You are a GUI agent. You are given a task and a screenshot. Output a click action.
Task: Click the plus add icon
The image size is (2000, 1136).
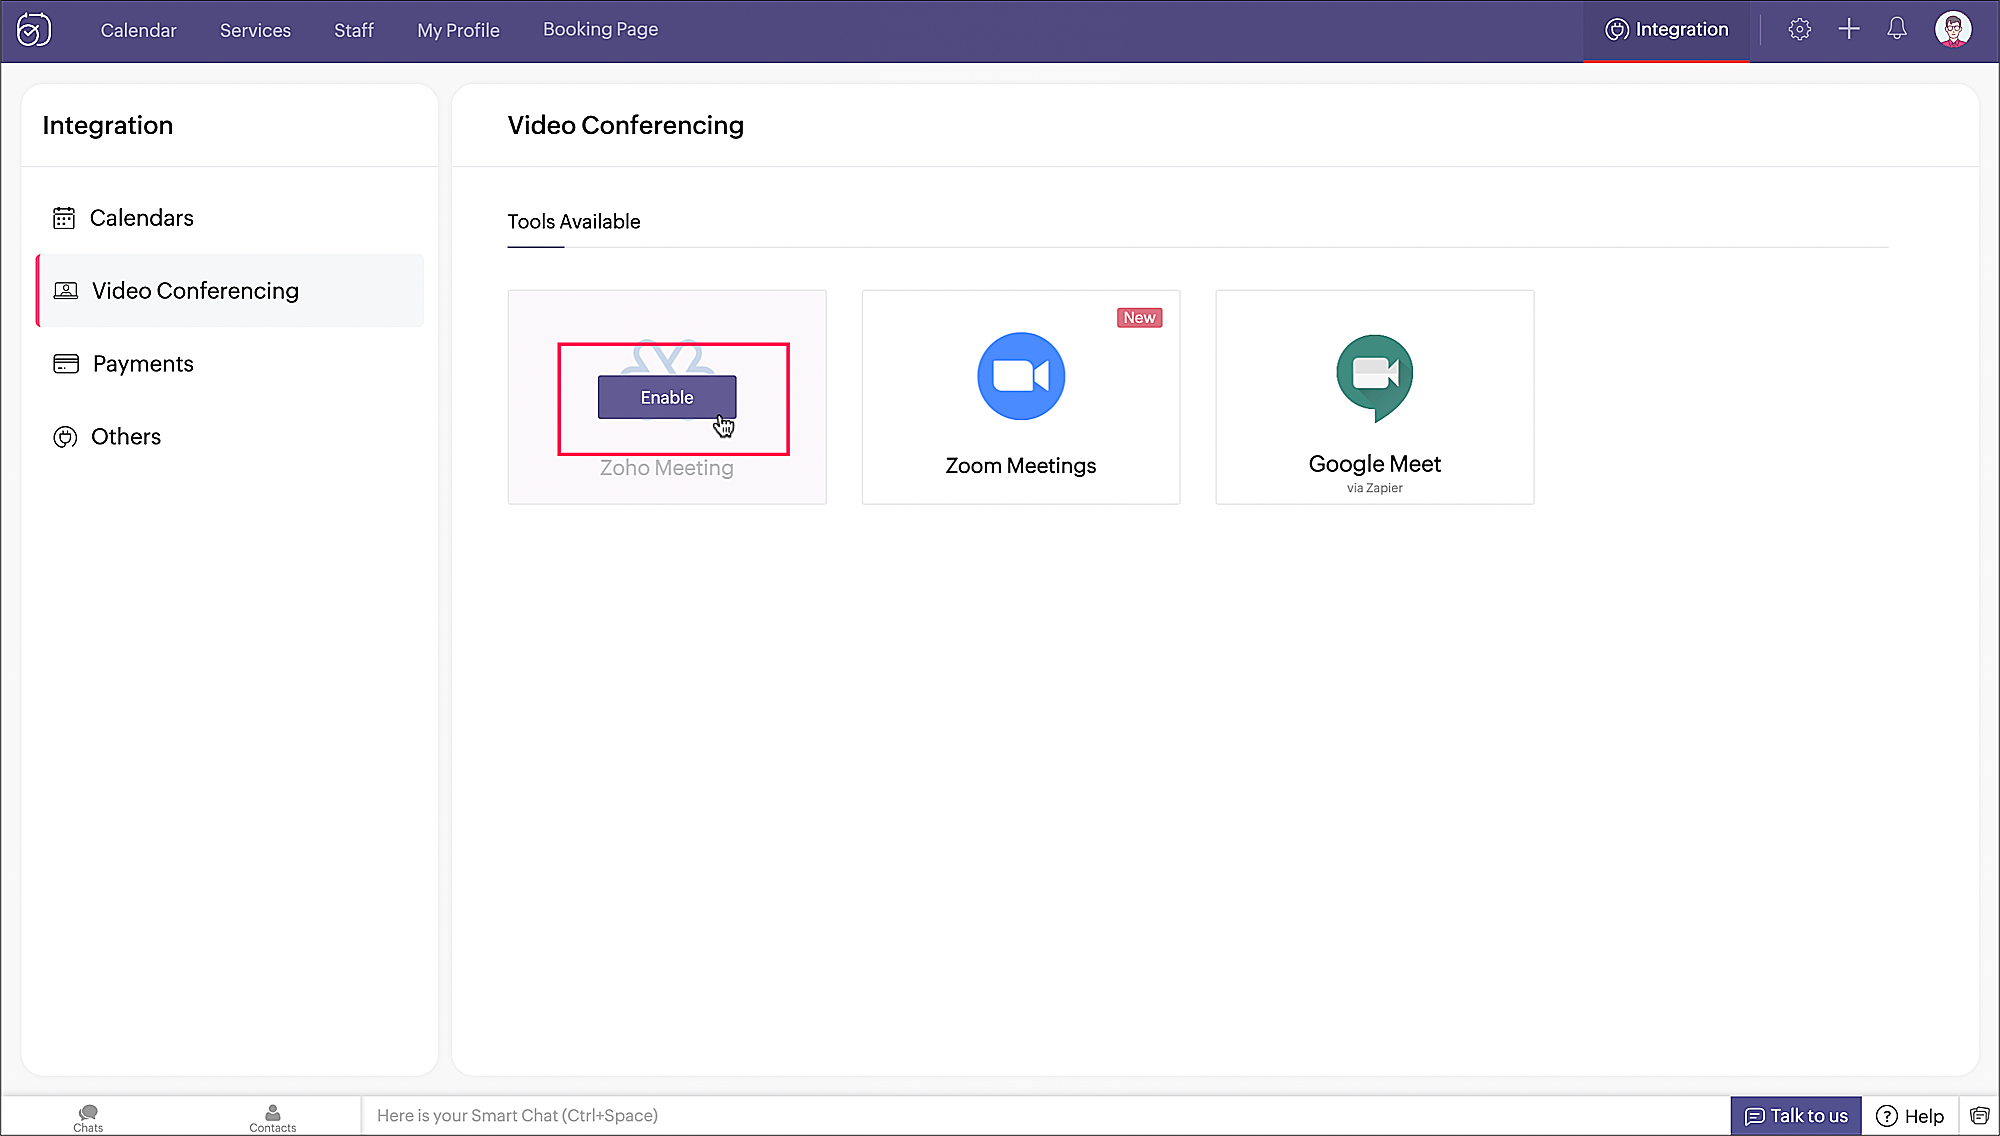coord(1849,29)
